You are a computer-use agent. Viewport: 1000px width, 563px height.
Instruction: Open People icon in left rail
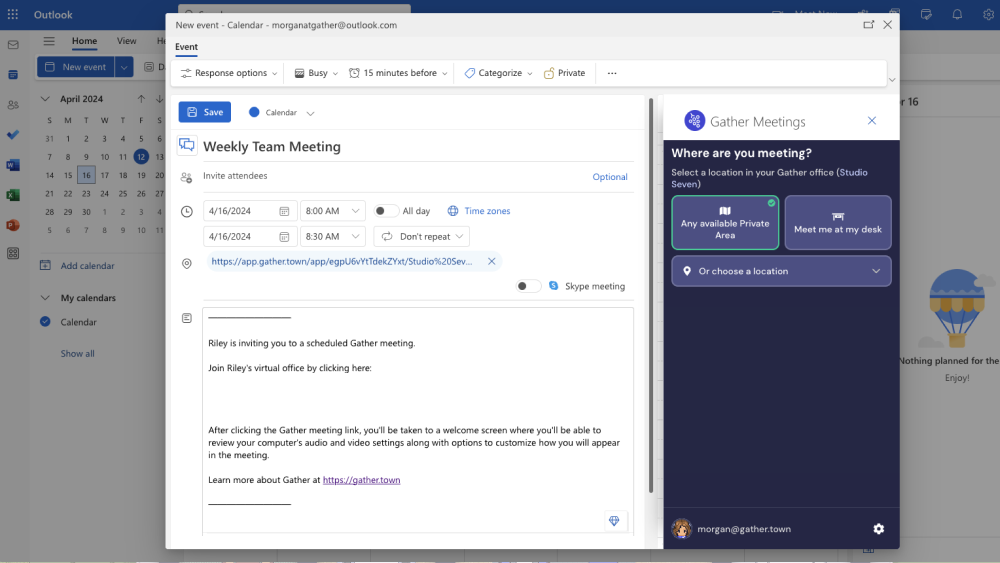13,105
